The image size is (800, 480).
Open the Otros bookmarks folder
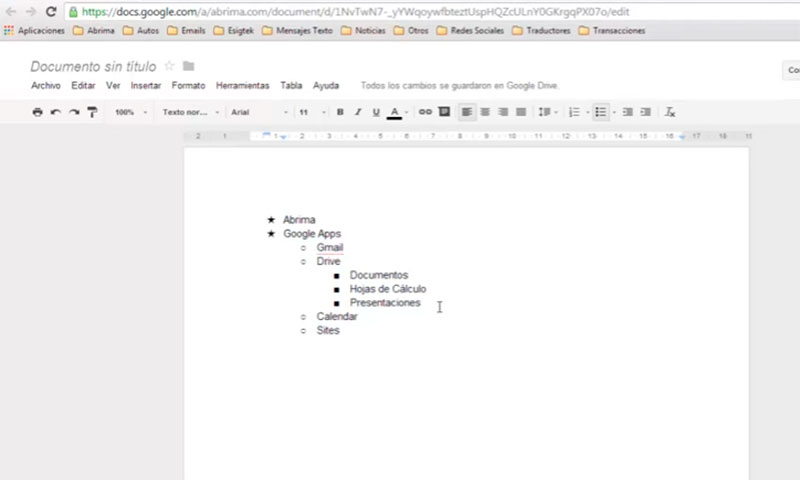[411, 31]
